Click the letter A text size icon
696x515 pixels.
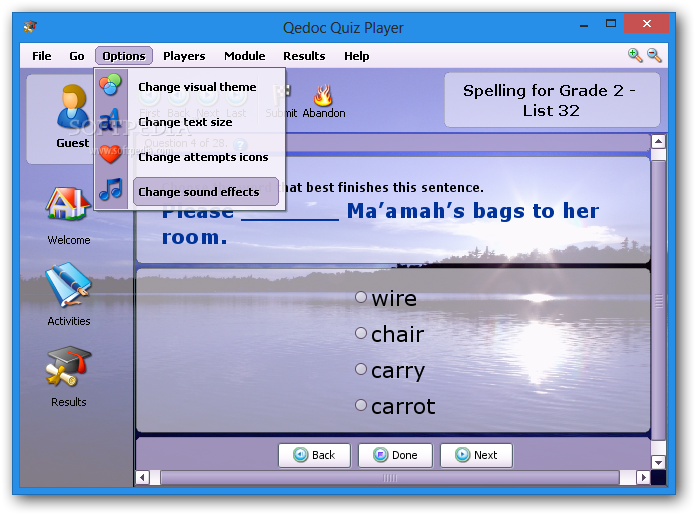click(x=110, y=120)
